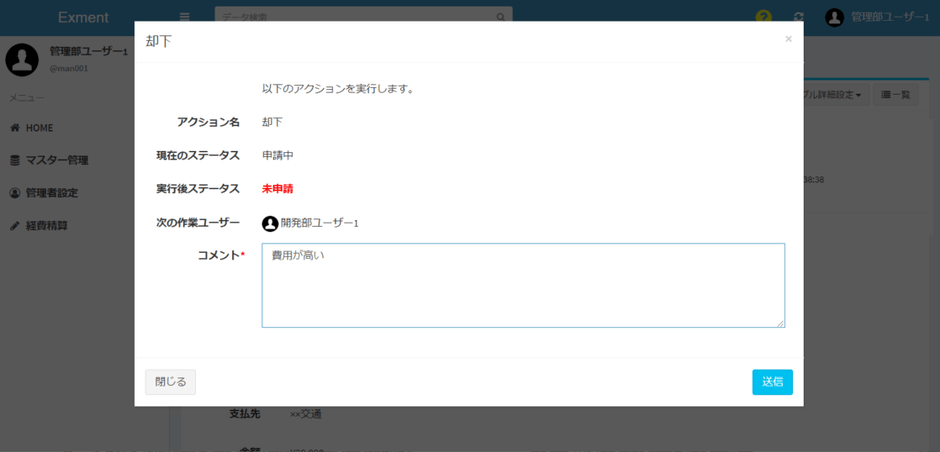Click the HOME house icon
Viewport: 940px width, 452px height.
(15, 128)
